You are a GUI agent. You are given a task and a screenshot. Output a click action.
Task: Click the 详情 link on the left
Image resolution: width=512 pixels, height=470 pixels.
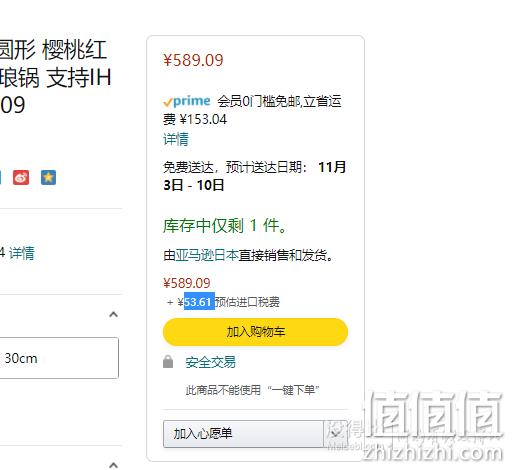coord(22,253)
